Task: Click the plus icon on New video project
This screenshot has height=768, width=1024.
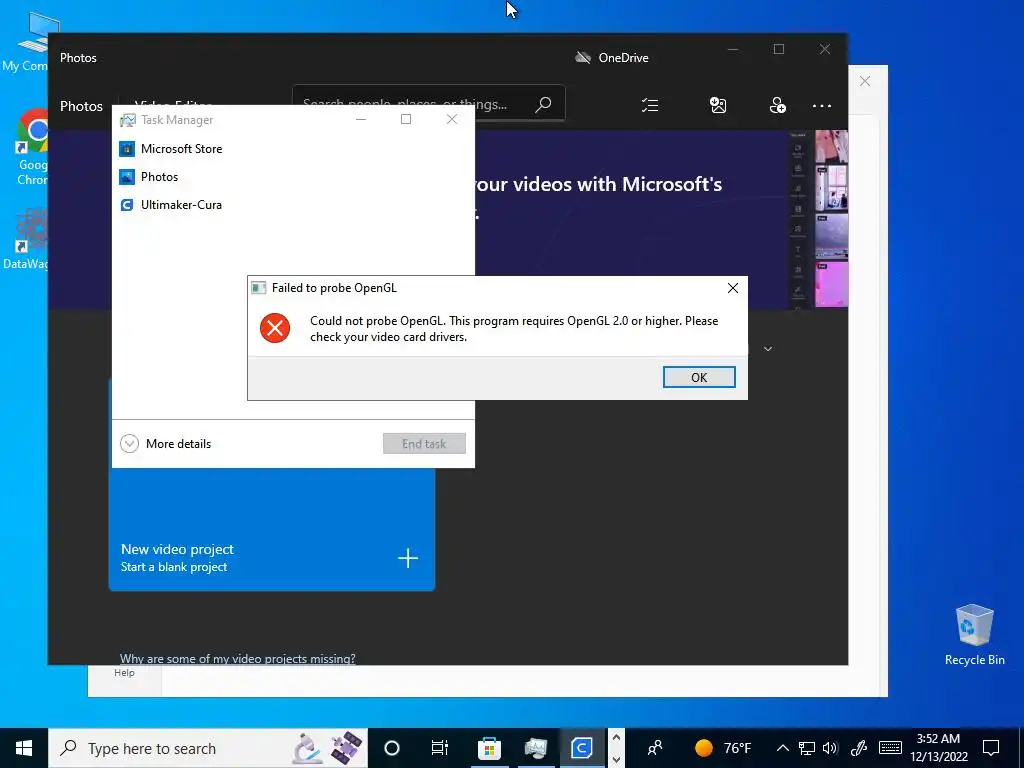Action: coord(408,558)
